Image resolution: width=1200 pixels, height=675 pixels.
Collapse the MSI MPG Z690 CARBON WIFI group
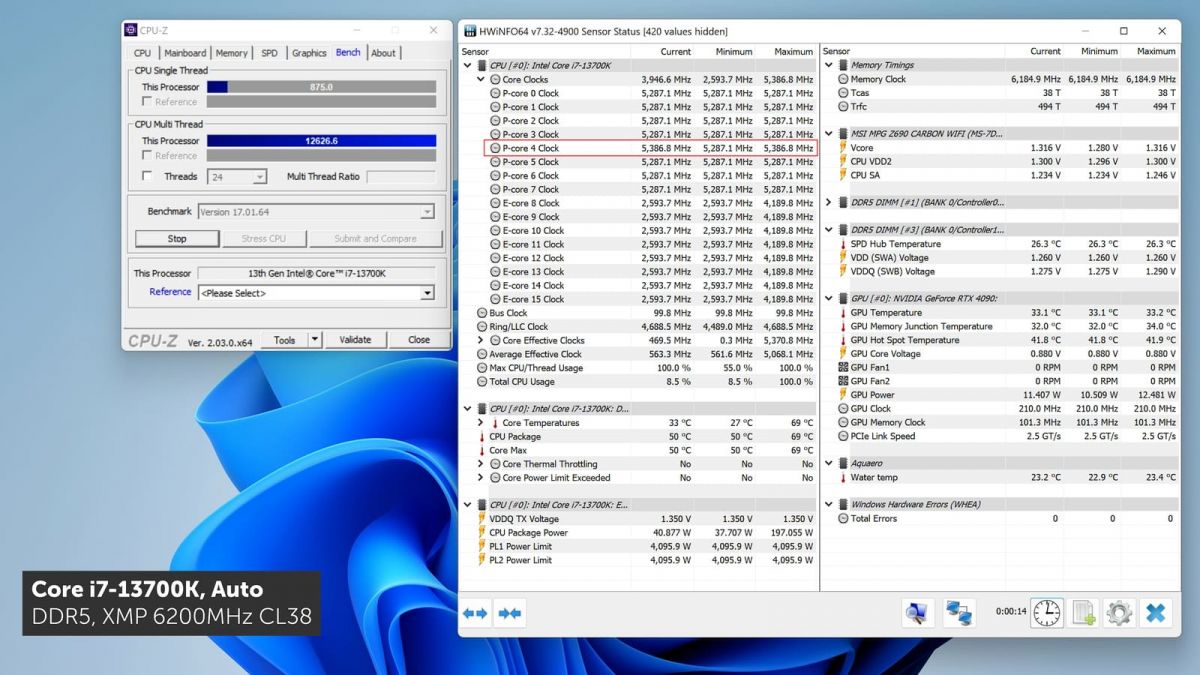(828, 133)
